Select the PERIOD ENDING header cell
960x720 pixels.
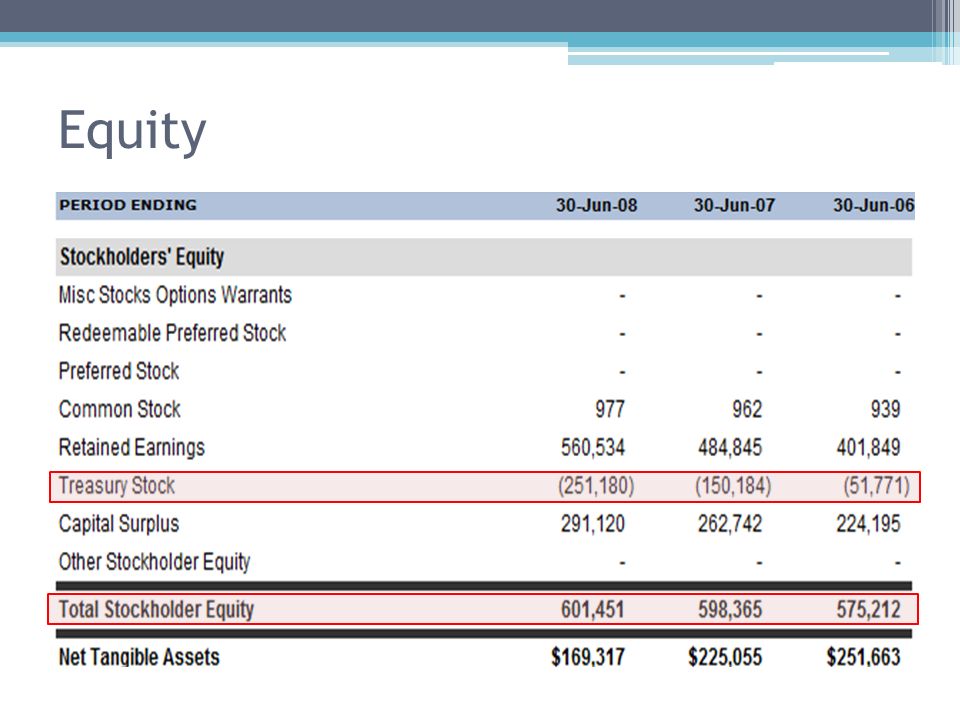pyautogui.click(x=128, y=205)
